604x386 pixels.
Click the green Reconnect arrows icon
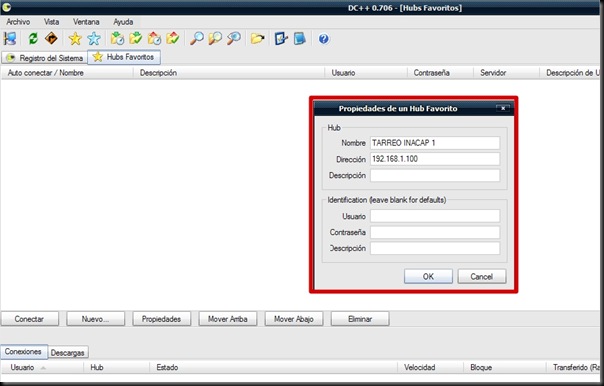[33, 39]
